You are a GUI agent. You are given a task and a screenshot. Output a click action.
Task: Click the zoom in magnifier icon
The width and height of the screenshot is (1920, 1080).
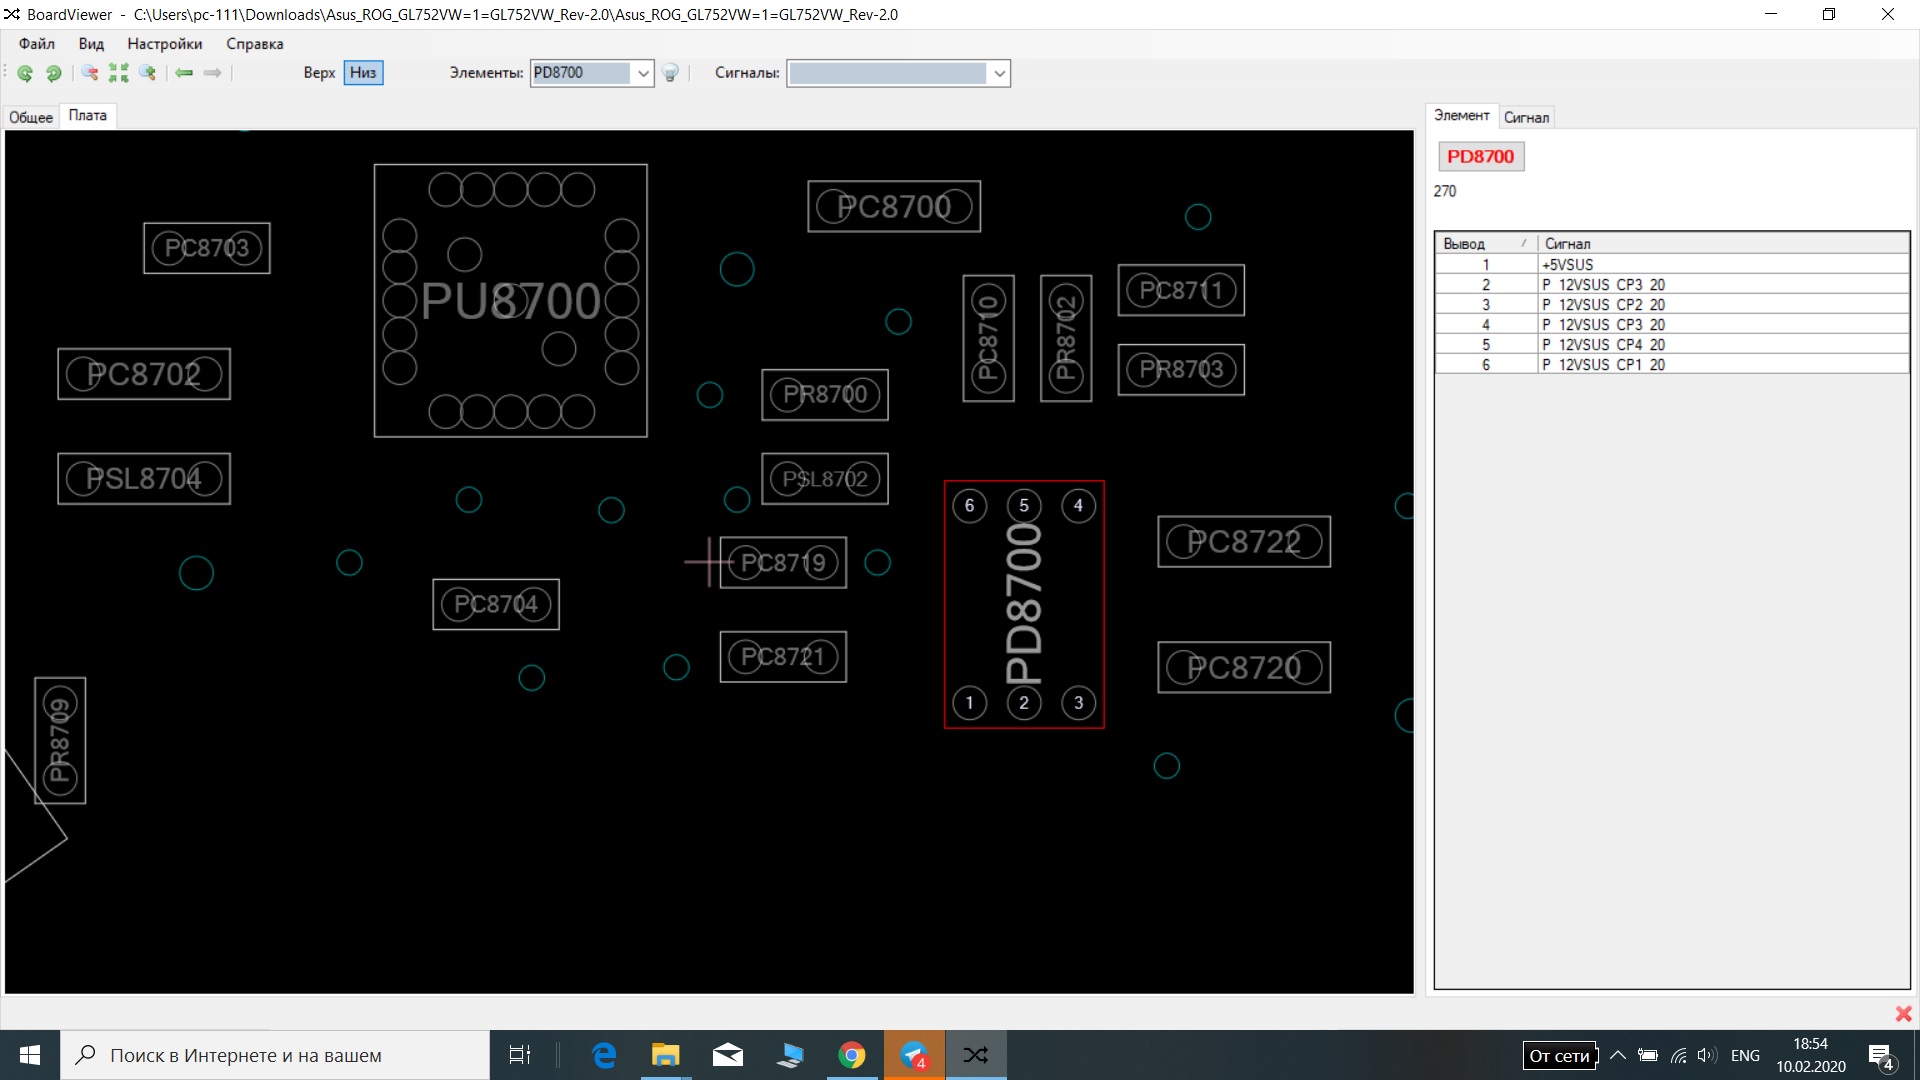(148, 73)
